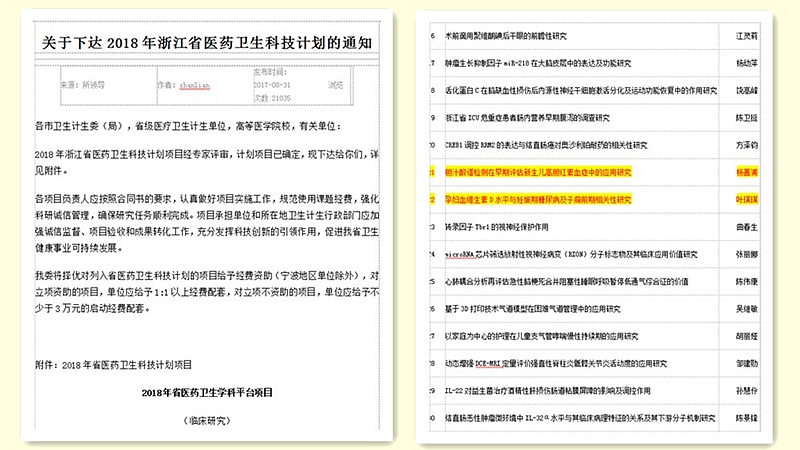Click the row about 'DCE-MRI 定量评价强直性脊柱炎'
The width and height of the screenshot is (800, 450).
tap(556, 364)
